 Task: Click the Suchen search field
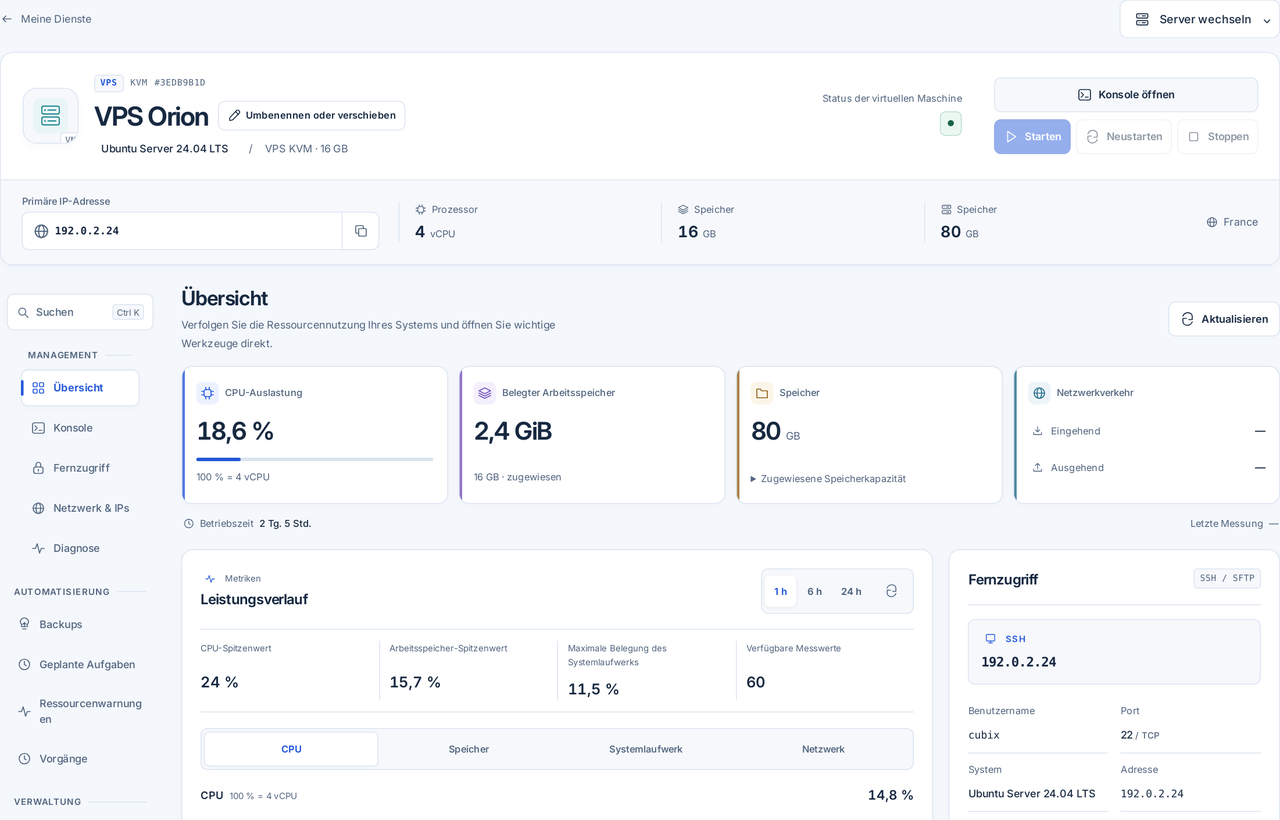[x=80, y=312]
